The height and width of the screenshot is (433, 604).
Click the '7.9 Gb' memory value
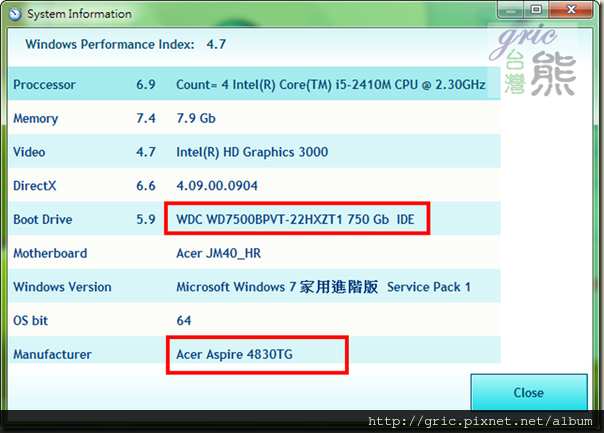(196, 118)
